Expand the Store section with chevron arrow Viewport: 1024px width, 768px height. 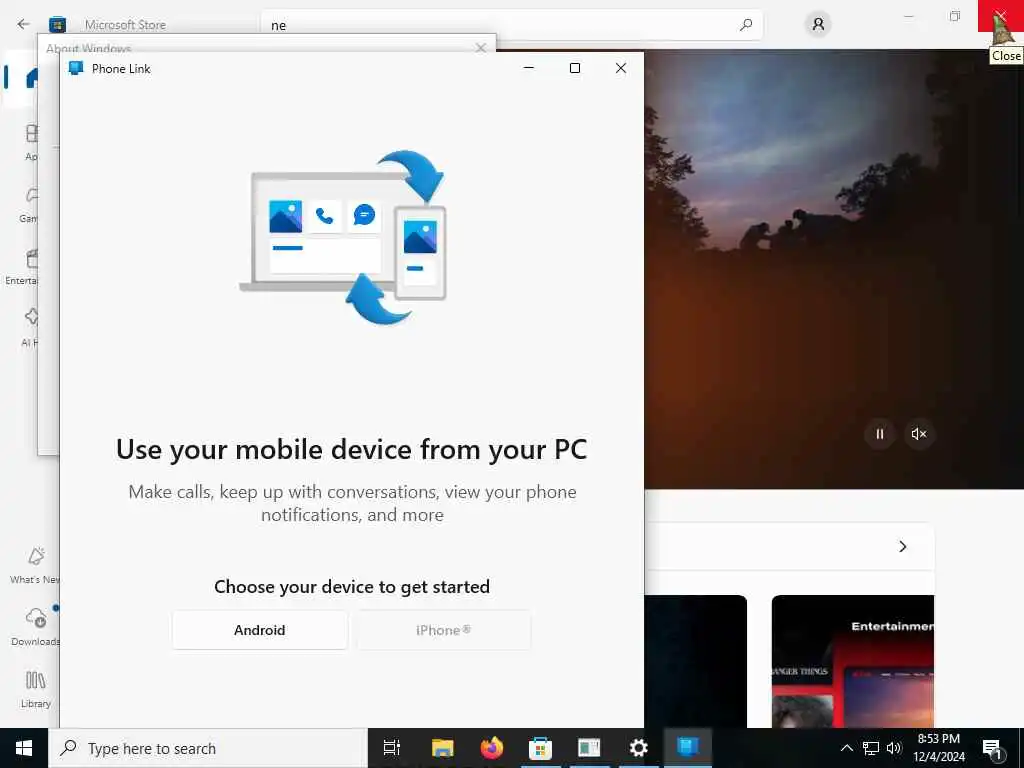[903, 547]
